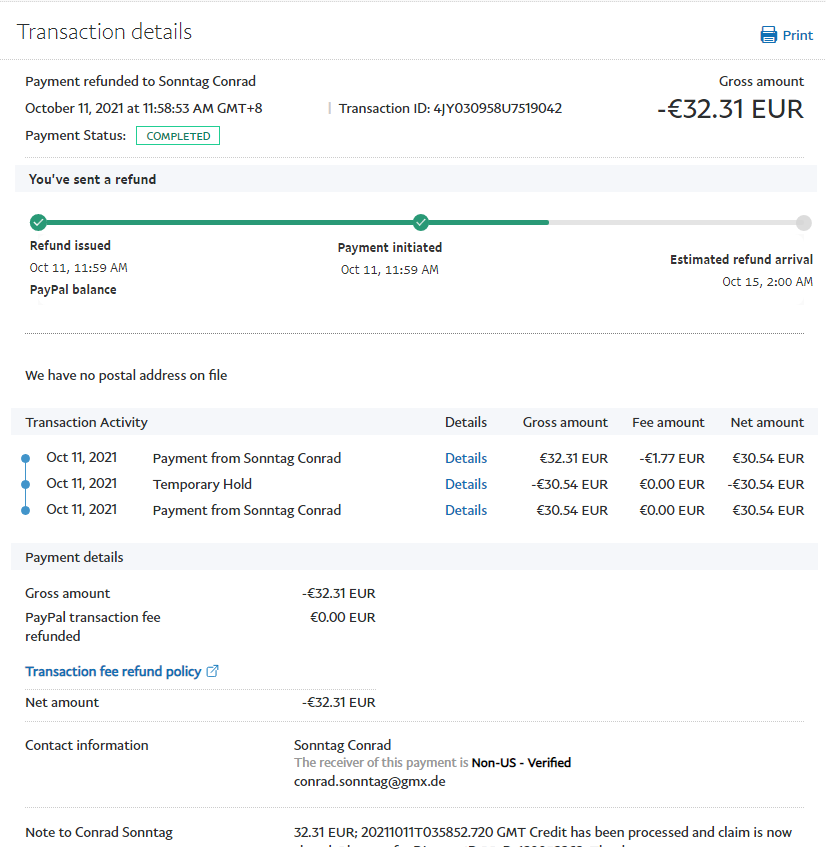Click the printer icon
Screen dimensions: 826x847
click(768, 35)
